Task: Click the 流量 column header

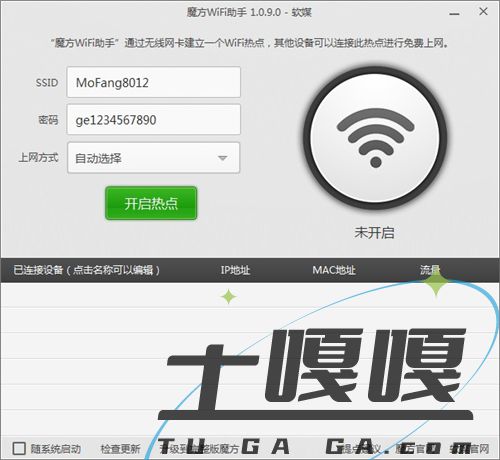Action: pyautogui.click(x=430, y=270)
